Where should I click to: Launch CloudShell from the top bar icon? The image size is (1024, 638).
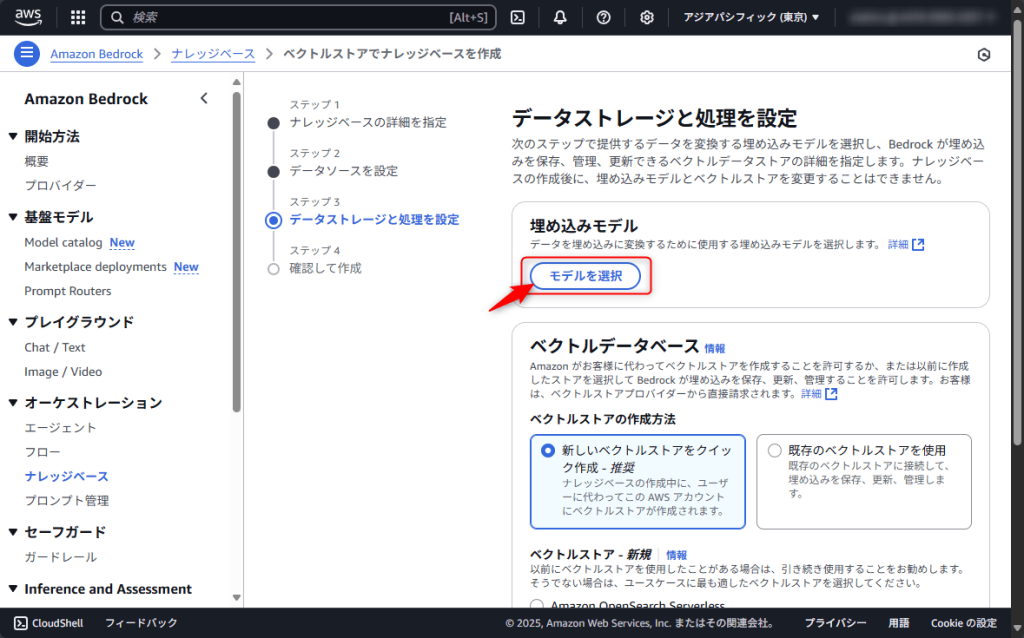click(x=518, y=18)
